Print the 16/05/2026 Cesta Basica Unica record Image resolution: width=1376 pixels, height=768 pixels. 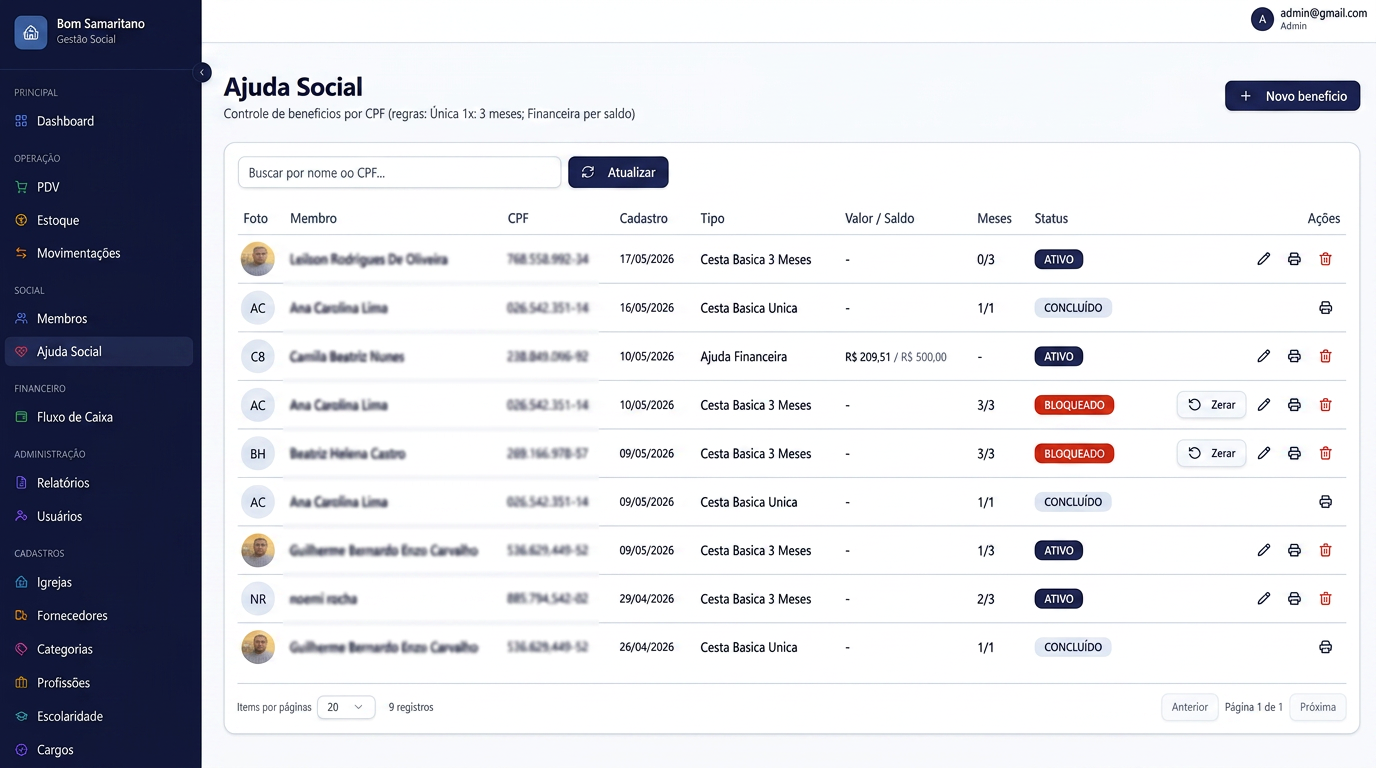coord(1326,308)
